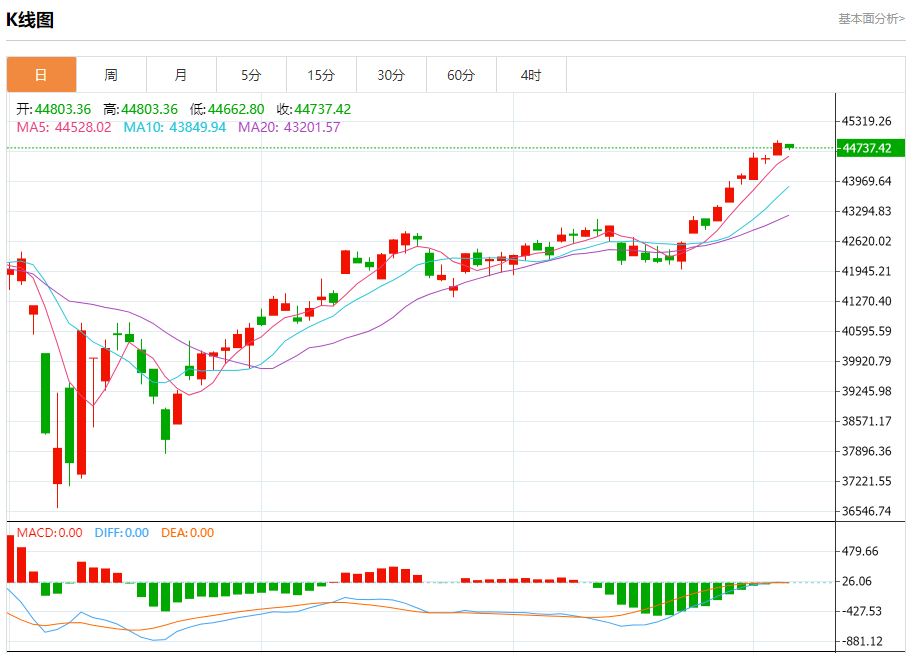
Task: Click the 42620.02 price axis label
Action: [866, 241]
